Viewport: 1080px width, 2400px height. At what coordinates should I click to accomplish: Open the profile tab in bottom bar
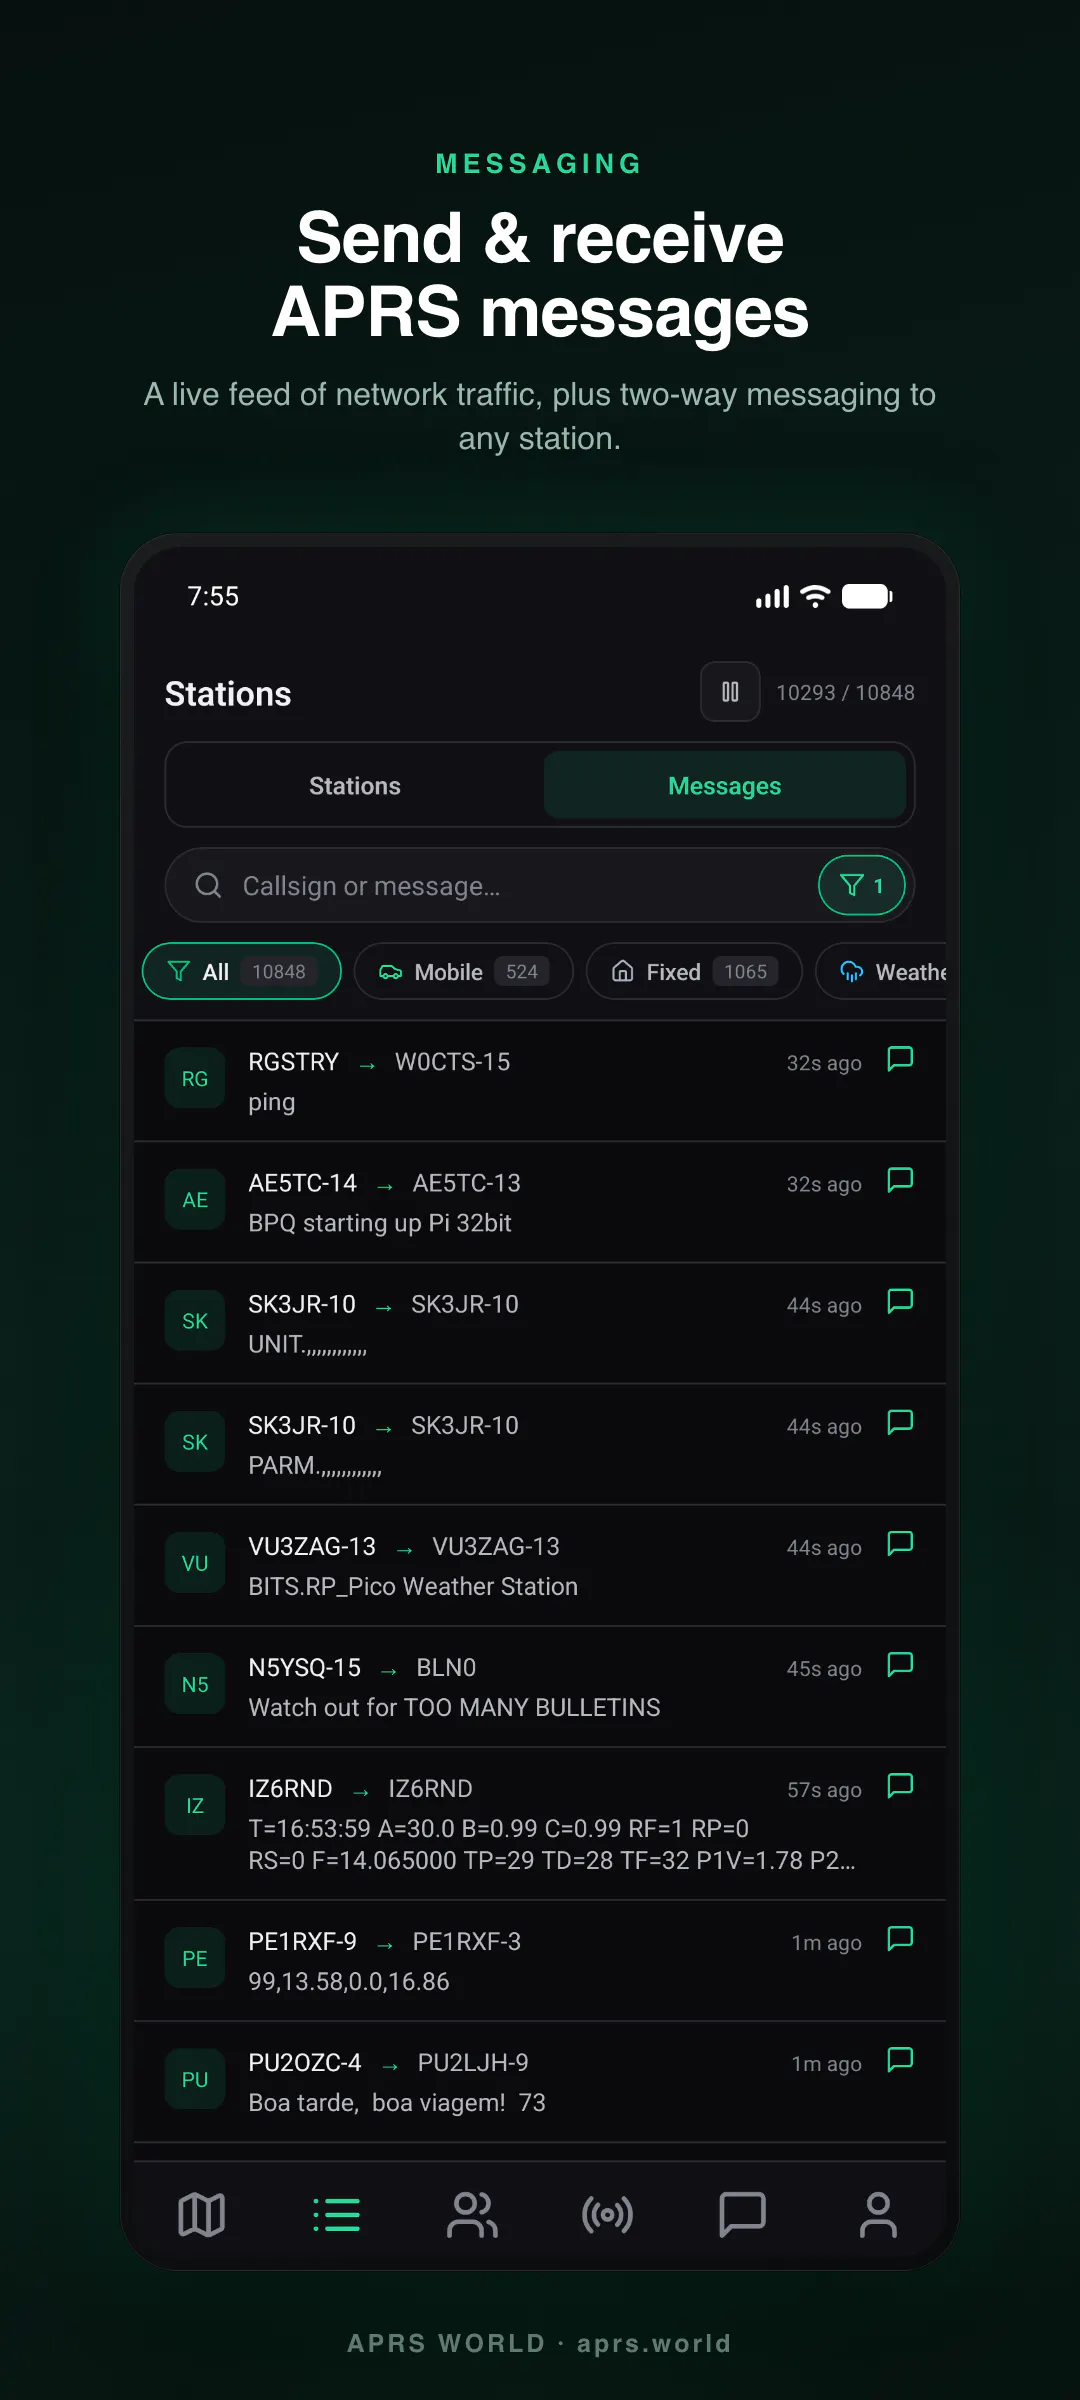(878, 2215)
